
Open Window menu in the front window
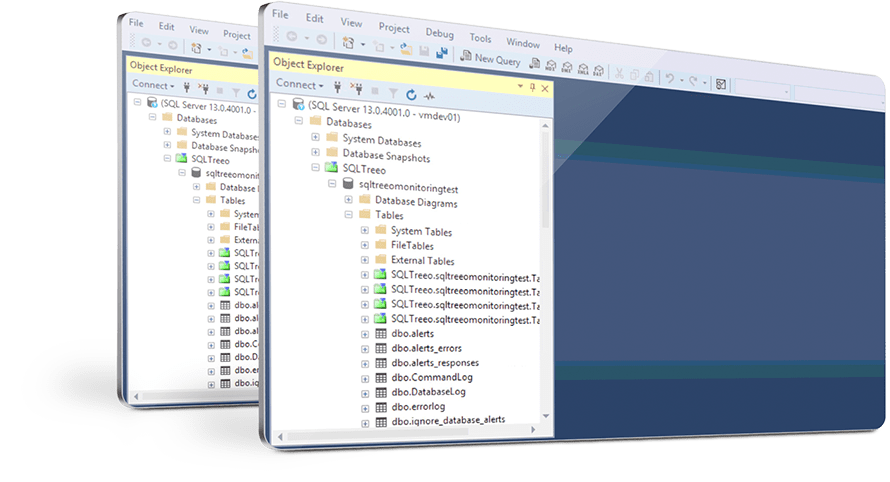(x=523, y=43)
